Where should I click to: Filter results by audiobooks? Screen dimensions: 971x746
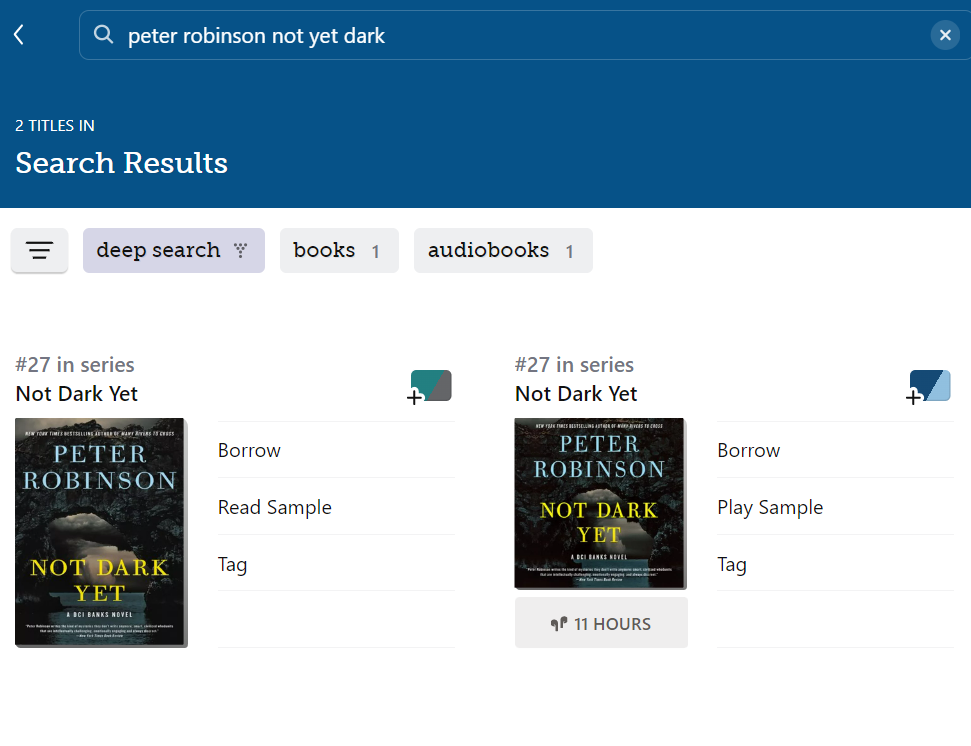[502, 250]
